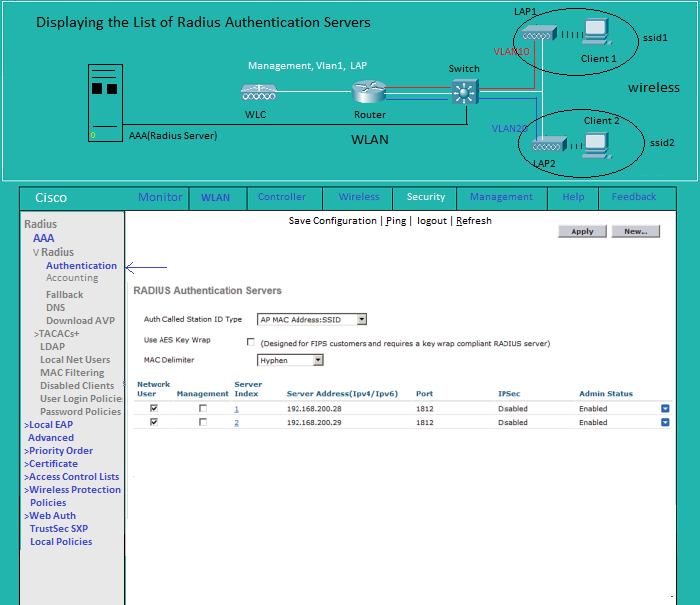
Task: Click the New... button
Action: [636, 231]
